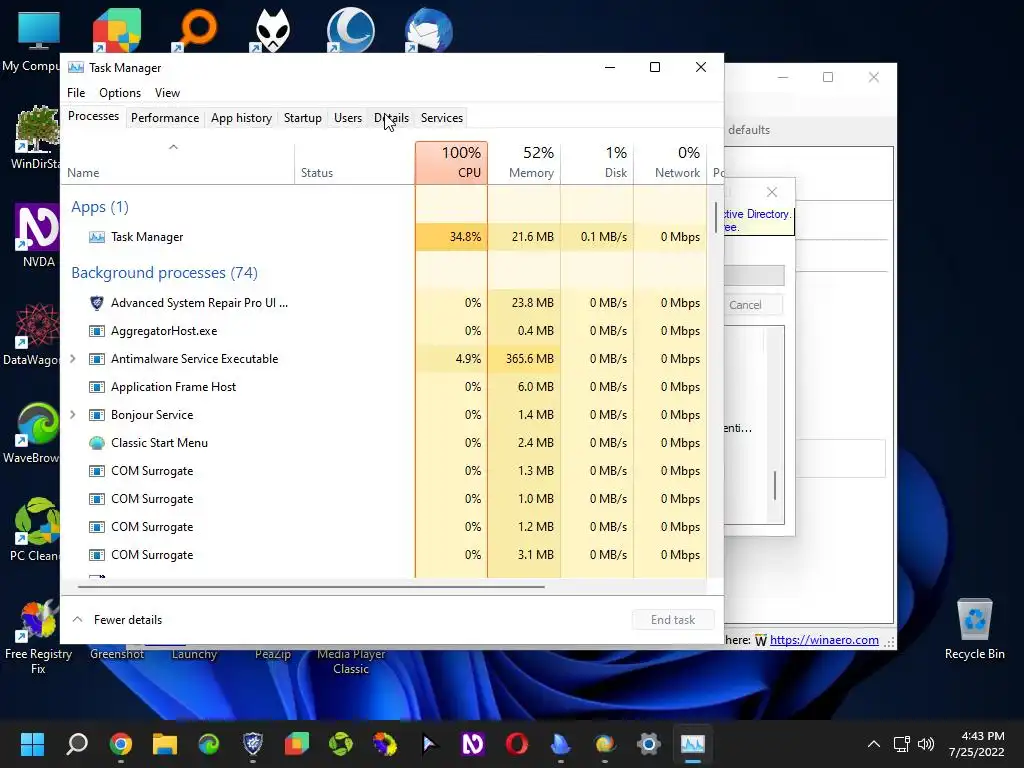Image resolution: width=1024 pixels, height=768 pixels.
Task: Click the volume speaker tray icon
Action: click(x=926, y=744)
